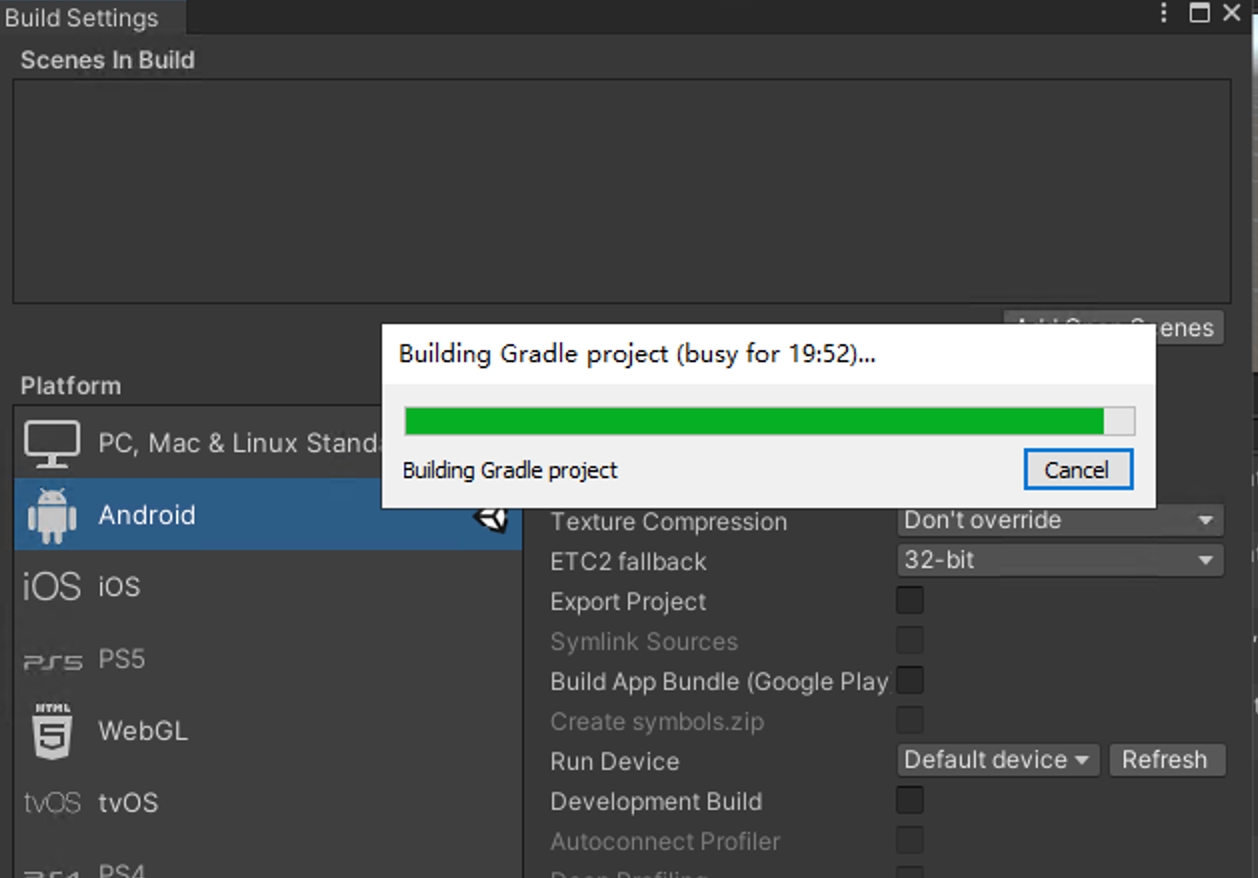Select the Android platform row
This screenshot has width=1258, height=878.
[268, 514]
